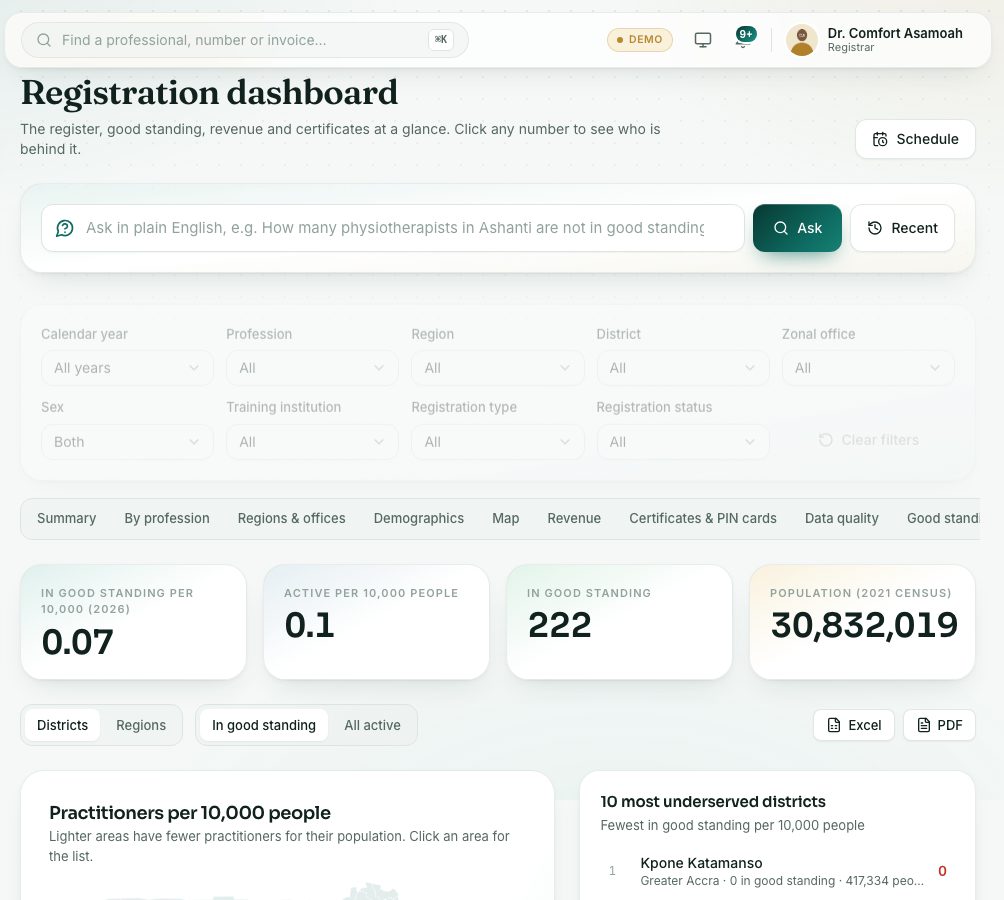The image size is (1004, 900).
Task: Open the Profession dropdown
Action: 312,368
